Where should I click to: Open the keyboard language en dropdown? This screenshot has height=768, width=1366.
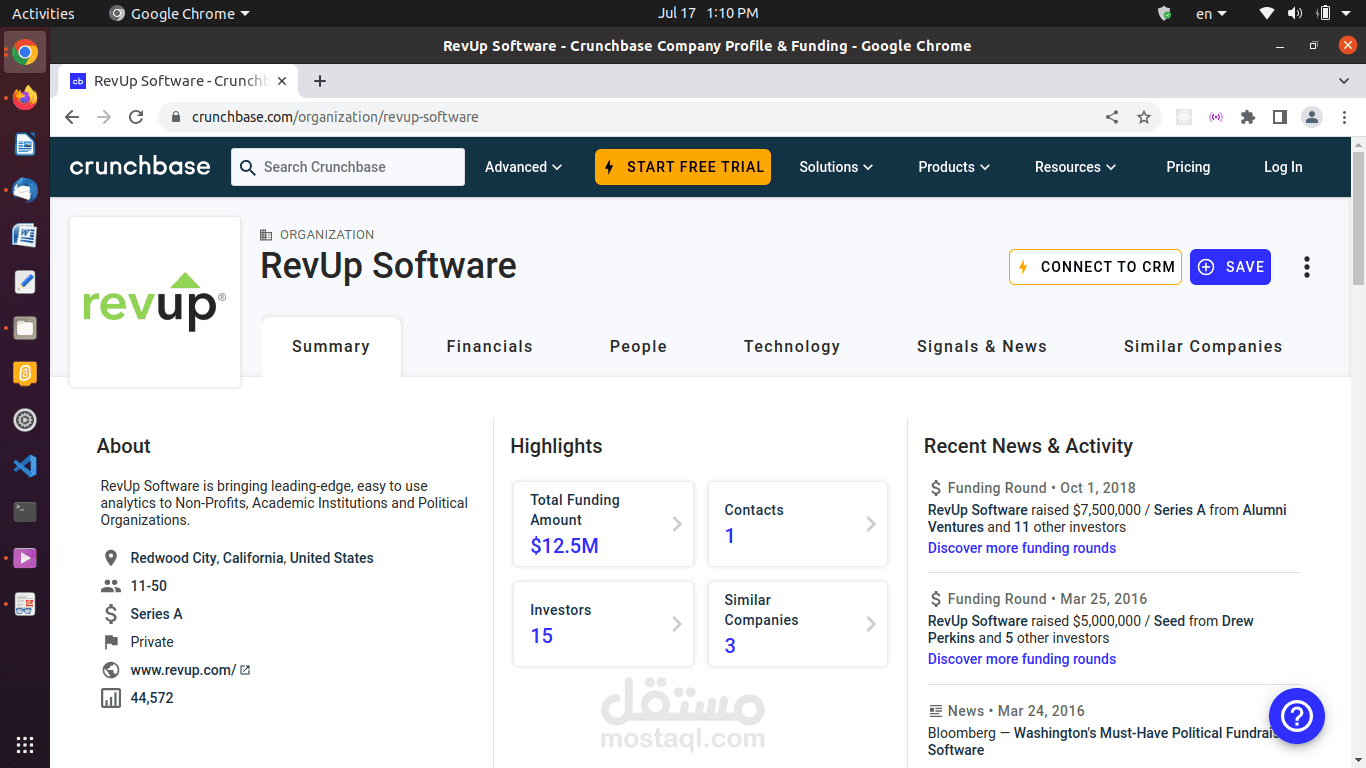tap(1211, 14)
